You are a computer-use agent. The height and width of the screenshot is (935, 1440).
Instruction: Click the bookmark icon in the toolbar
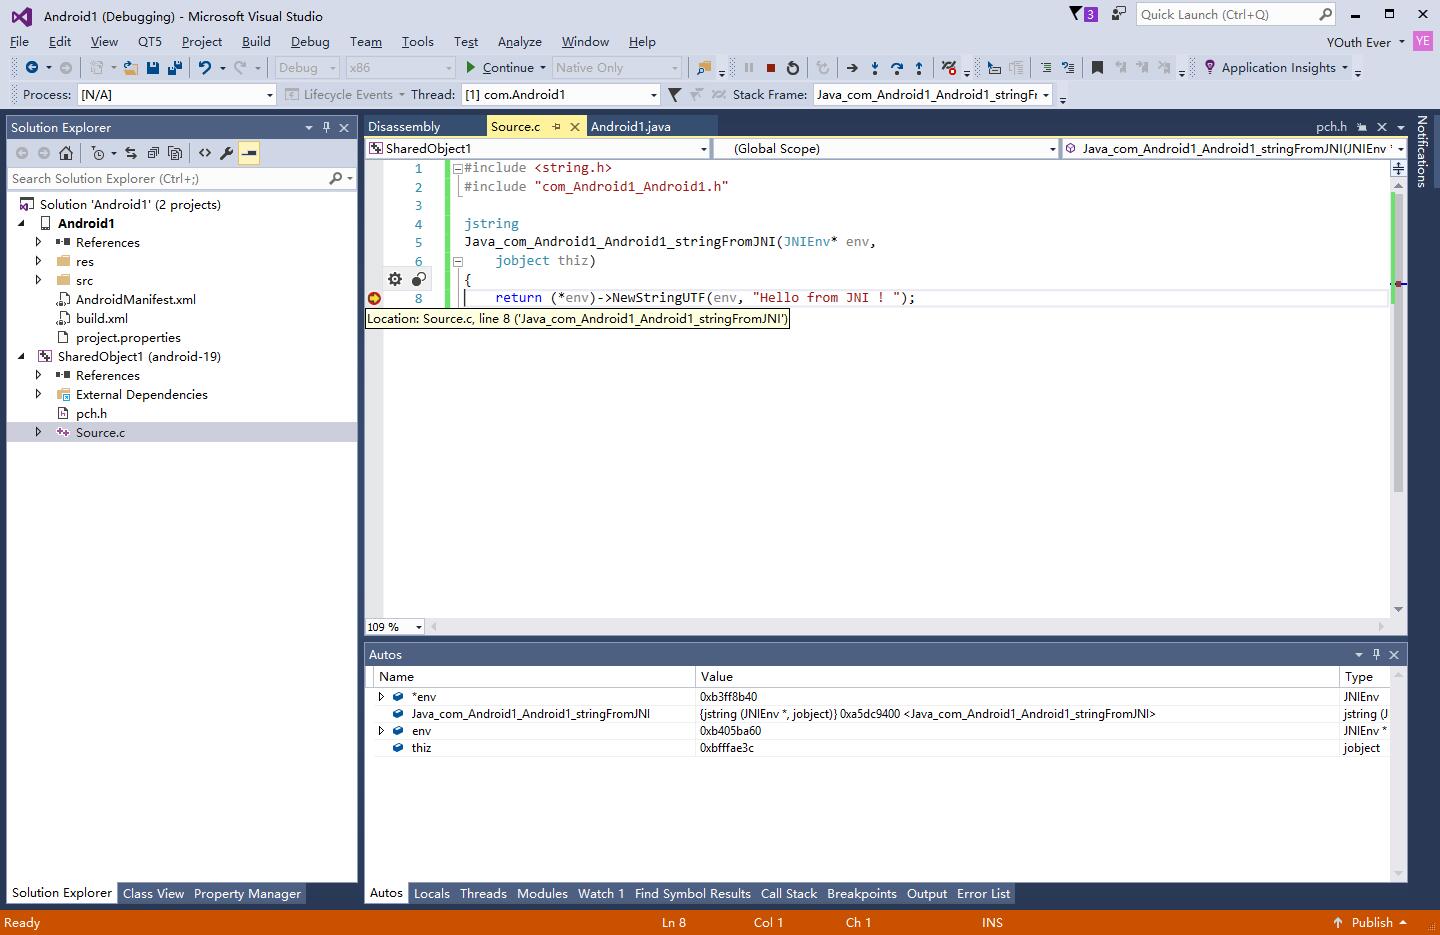[x=1097, y=68]
